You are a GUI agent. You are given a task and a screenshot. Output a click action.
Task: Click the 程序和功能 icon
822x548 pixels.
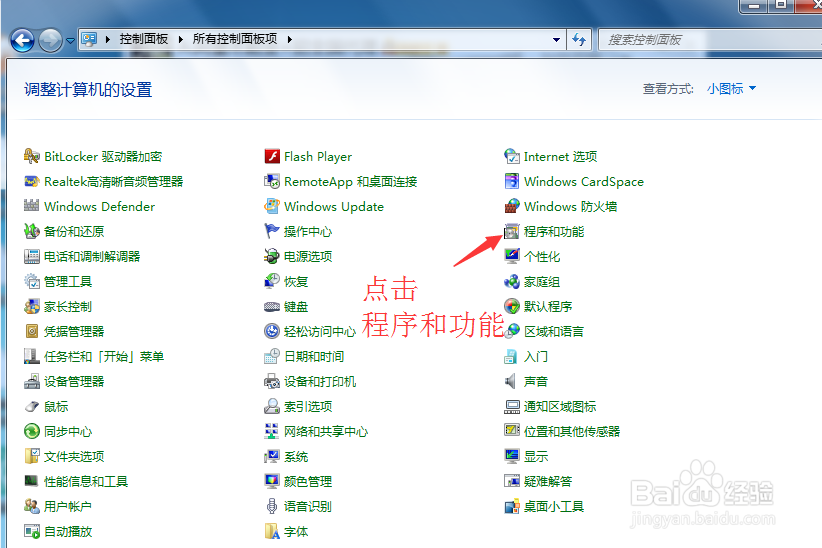coord(512,231)
